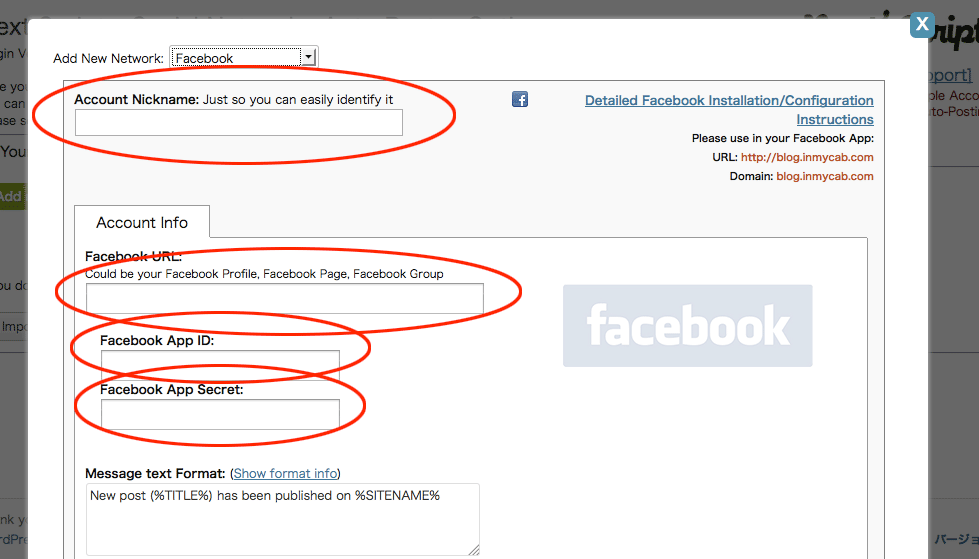
Task: Click into the Facebook URL field
Action: (x=284, y=298)
